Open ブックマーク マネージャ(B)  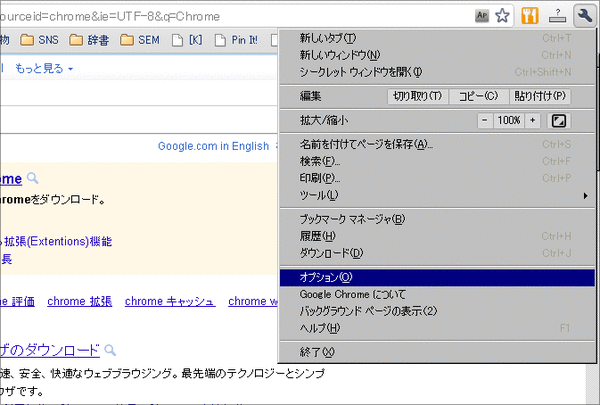[x=437, y=219]
